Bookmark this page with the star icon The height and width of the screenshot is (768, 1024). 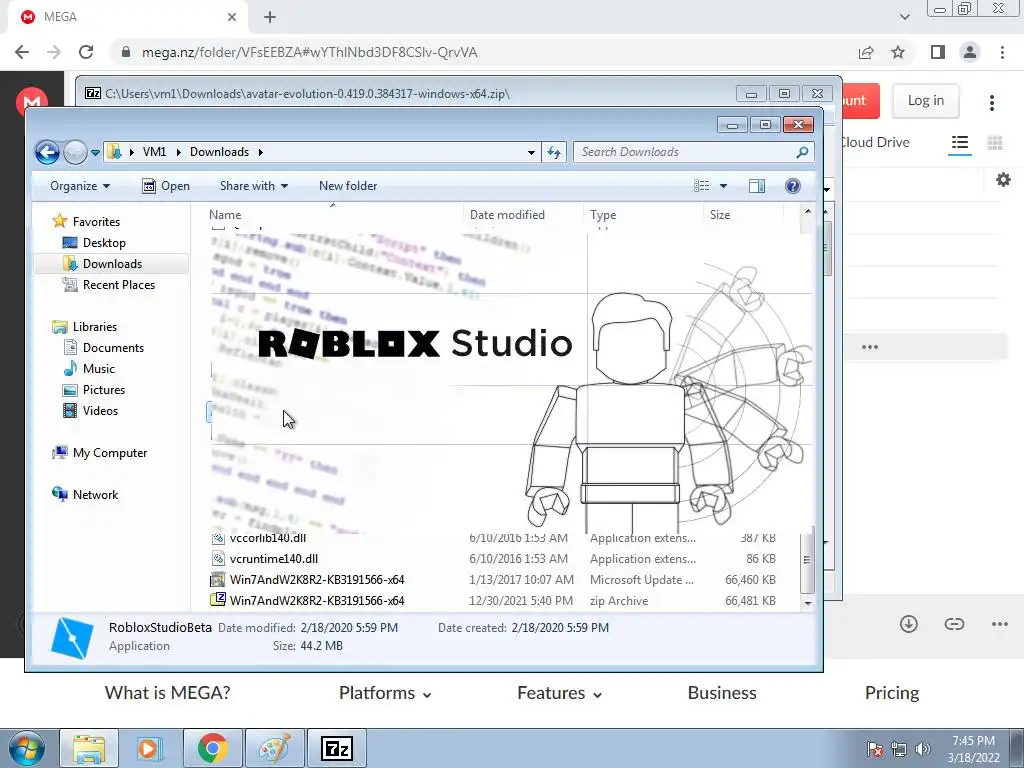click(x=898, y=52)
